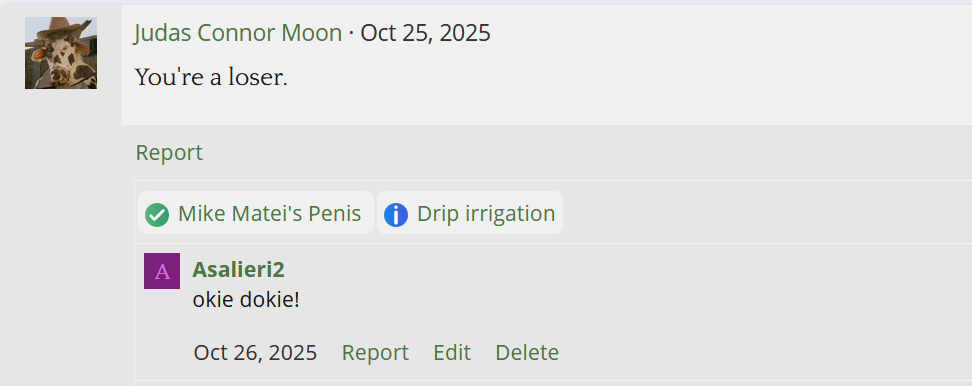Viewport: 972px width, 386px height.
Task: Click the Oct 25, 2025 post date
Action: pyautogui.click(x=425, y=33)
